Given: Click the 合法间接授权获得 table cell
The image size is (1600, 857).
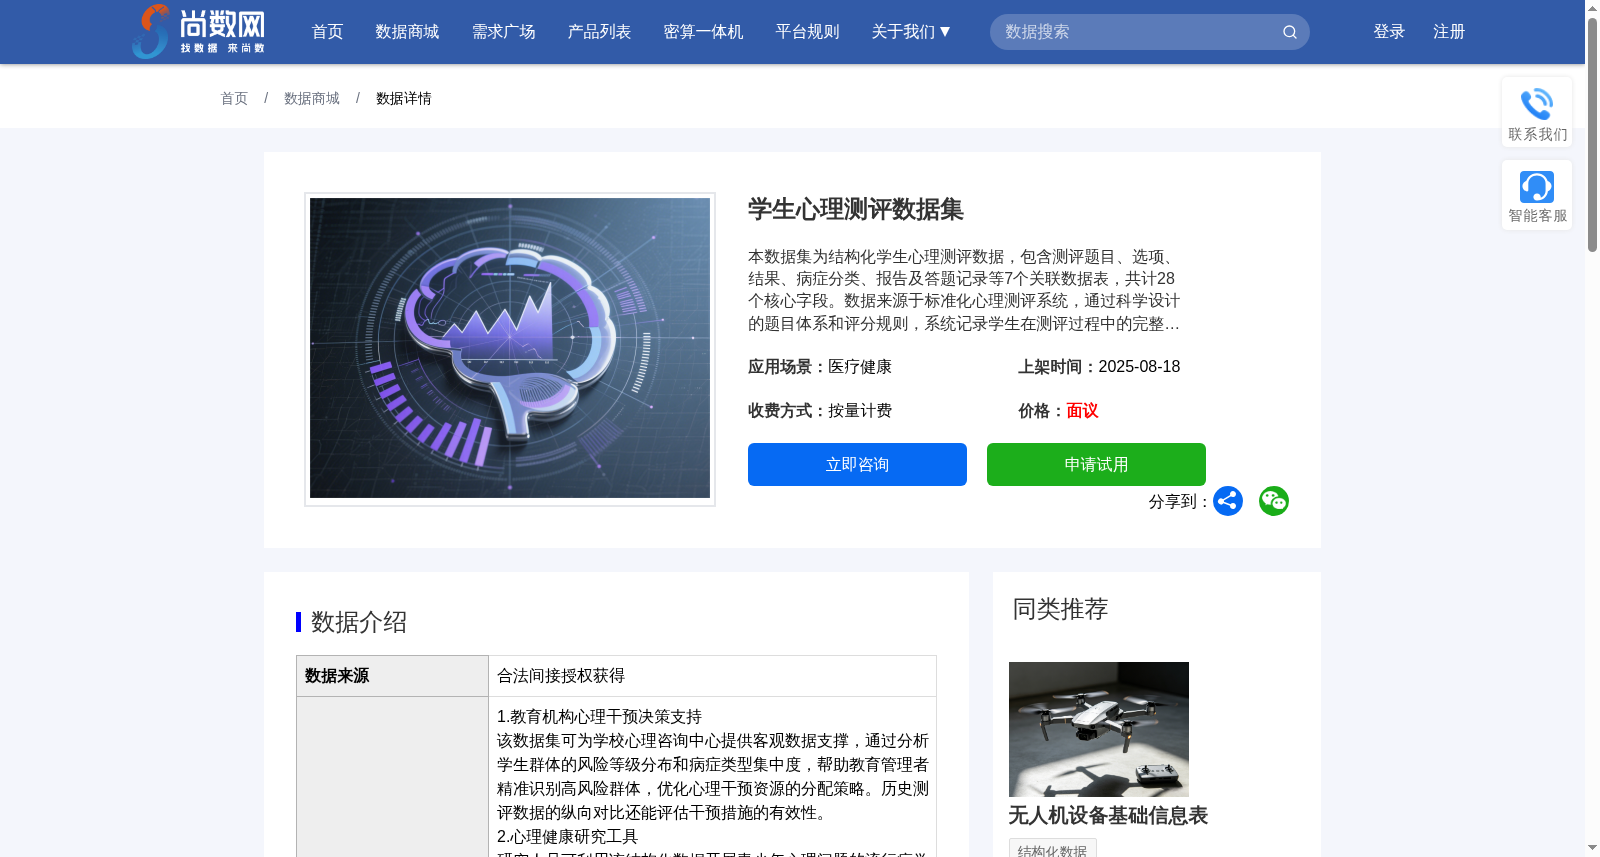Looking at the screenshot, I should pos(712,676).
